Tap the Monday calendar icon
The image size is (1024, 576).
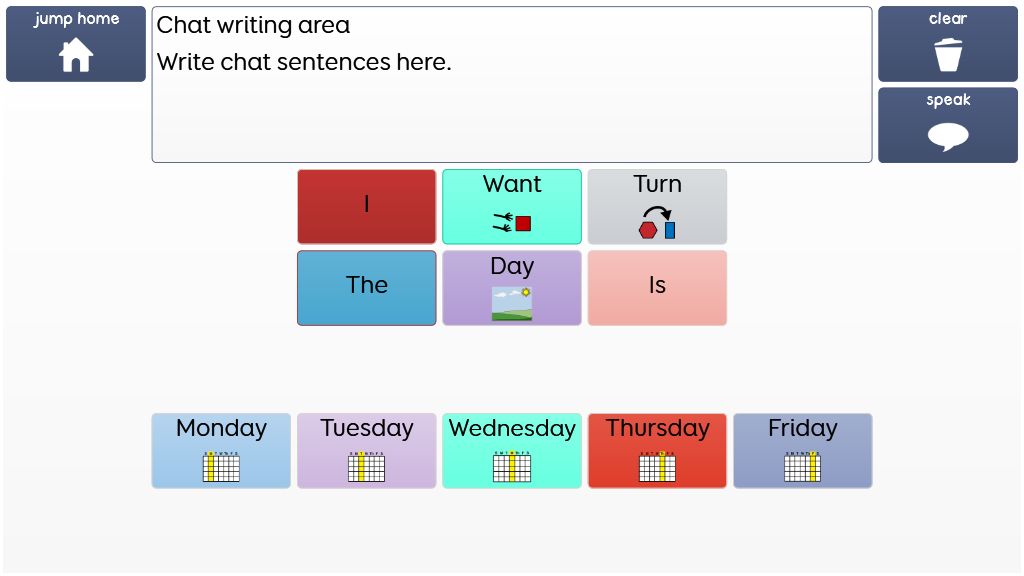pos(221,467)
